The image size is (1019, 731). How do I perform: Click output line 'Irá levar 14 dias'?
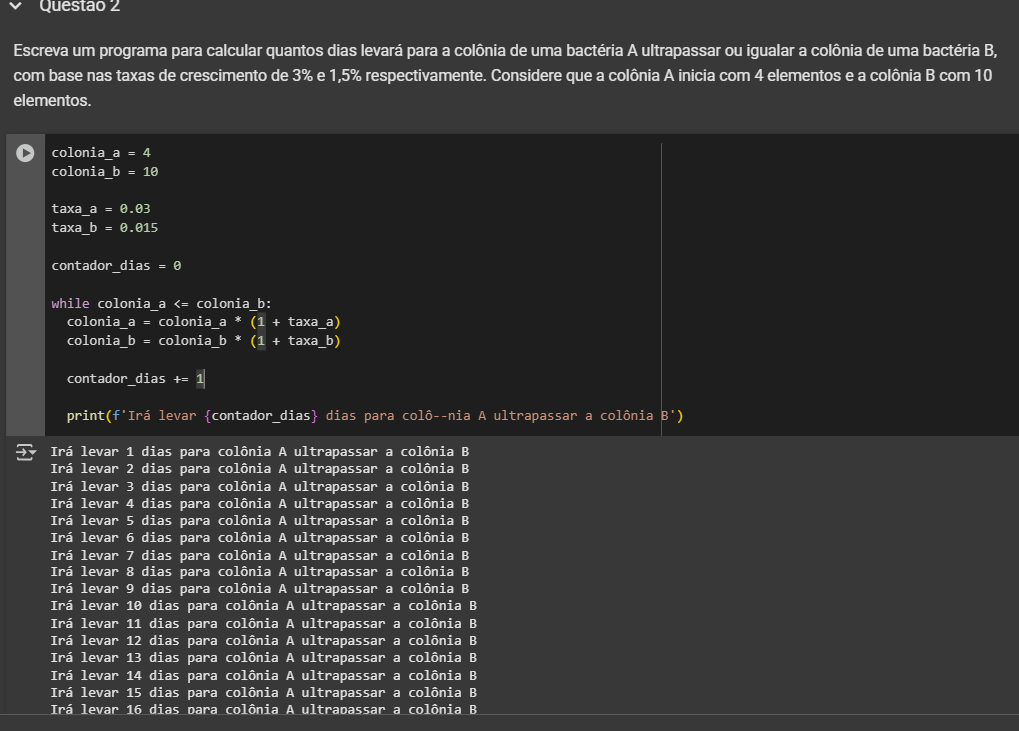[263, 675]
